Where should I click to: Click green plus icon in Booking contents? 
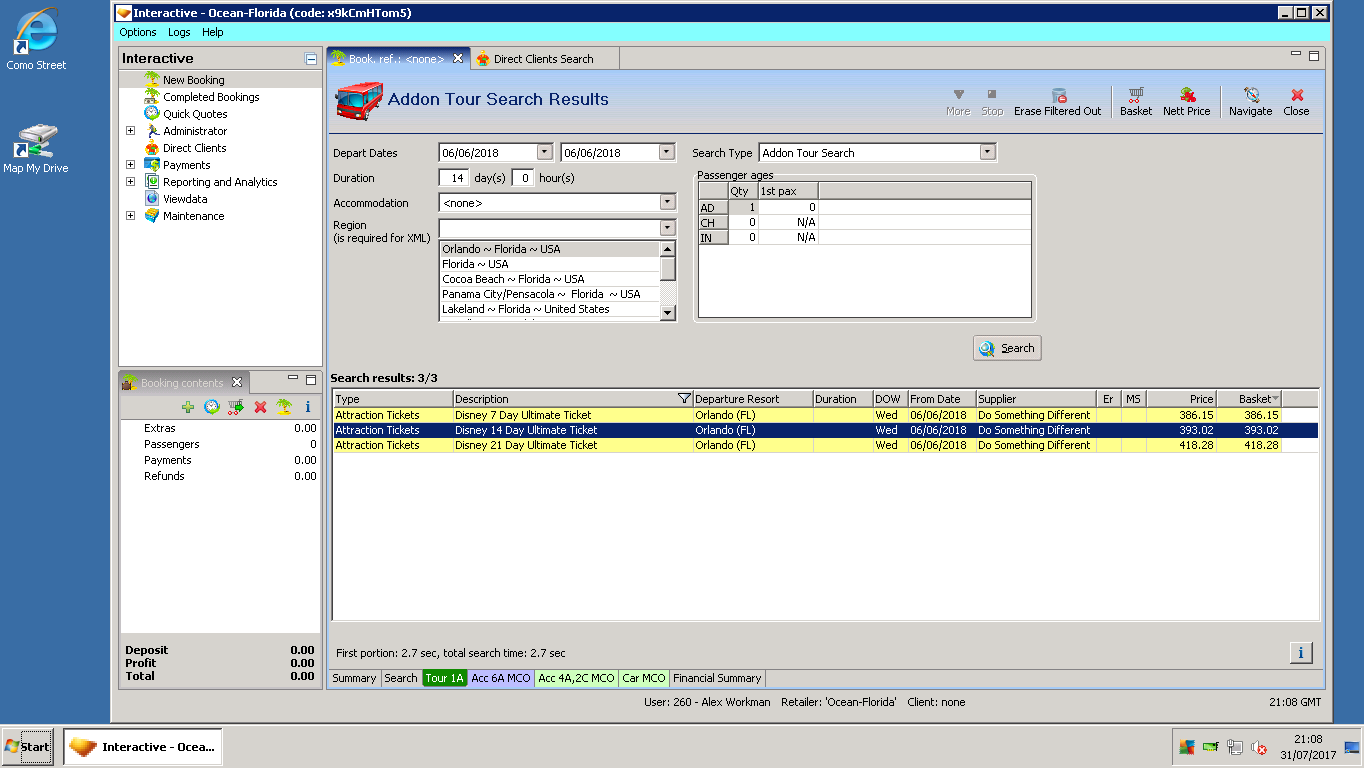tap(188, 407)
